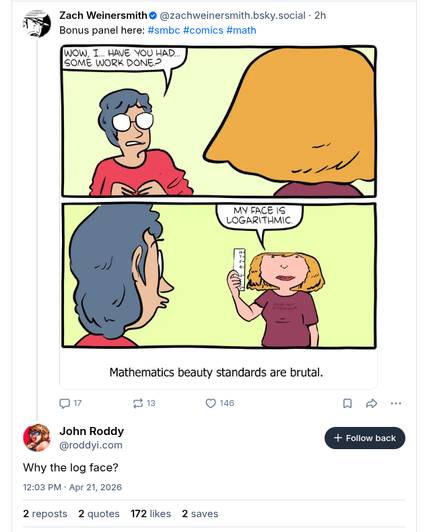Open Zach Weinersmith's avatar picture
The height and width of the screenshot is (532, 433).
click(37, 23)
